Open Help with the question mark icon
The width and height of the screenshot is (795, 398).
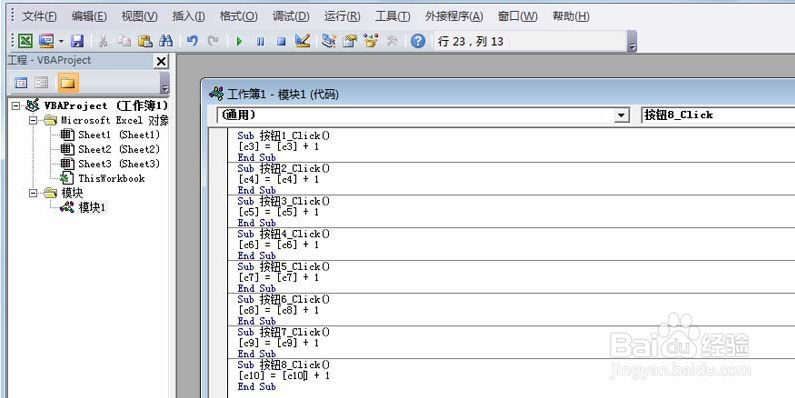(x=418, y=41)
